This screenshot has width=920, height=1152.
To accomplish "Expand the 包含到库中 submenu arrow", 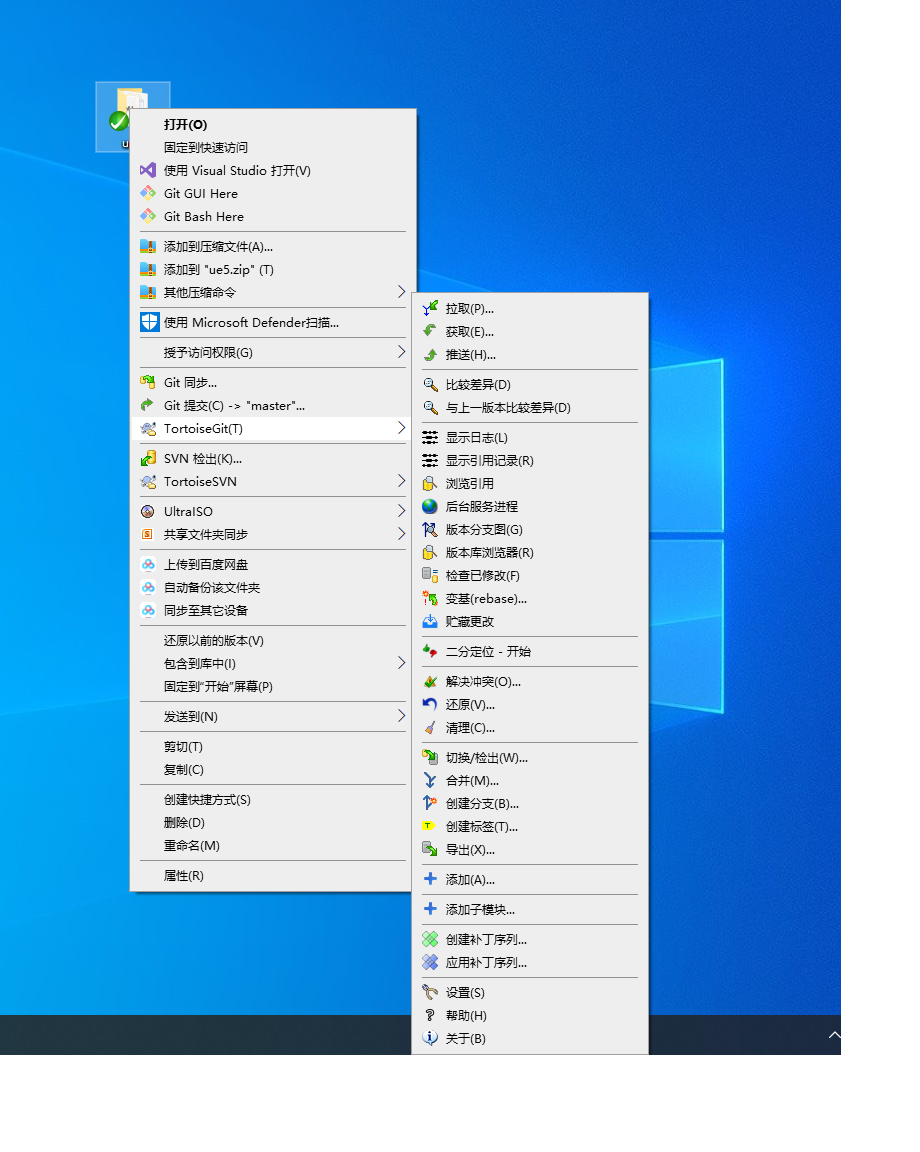I will (401, 663).
